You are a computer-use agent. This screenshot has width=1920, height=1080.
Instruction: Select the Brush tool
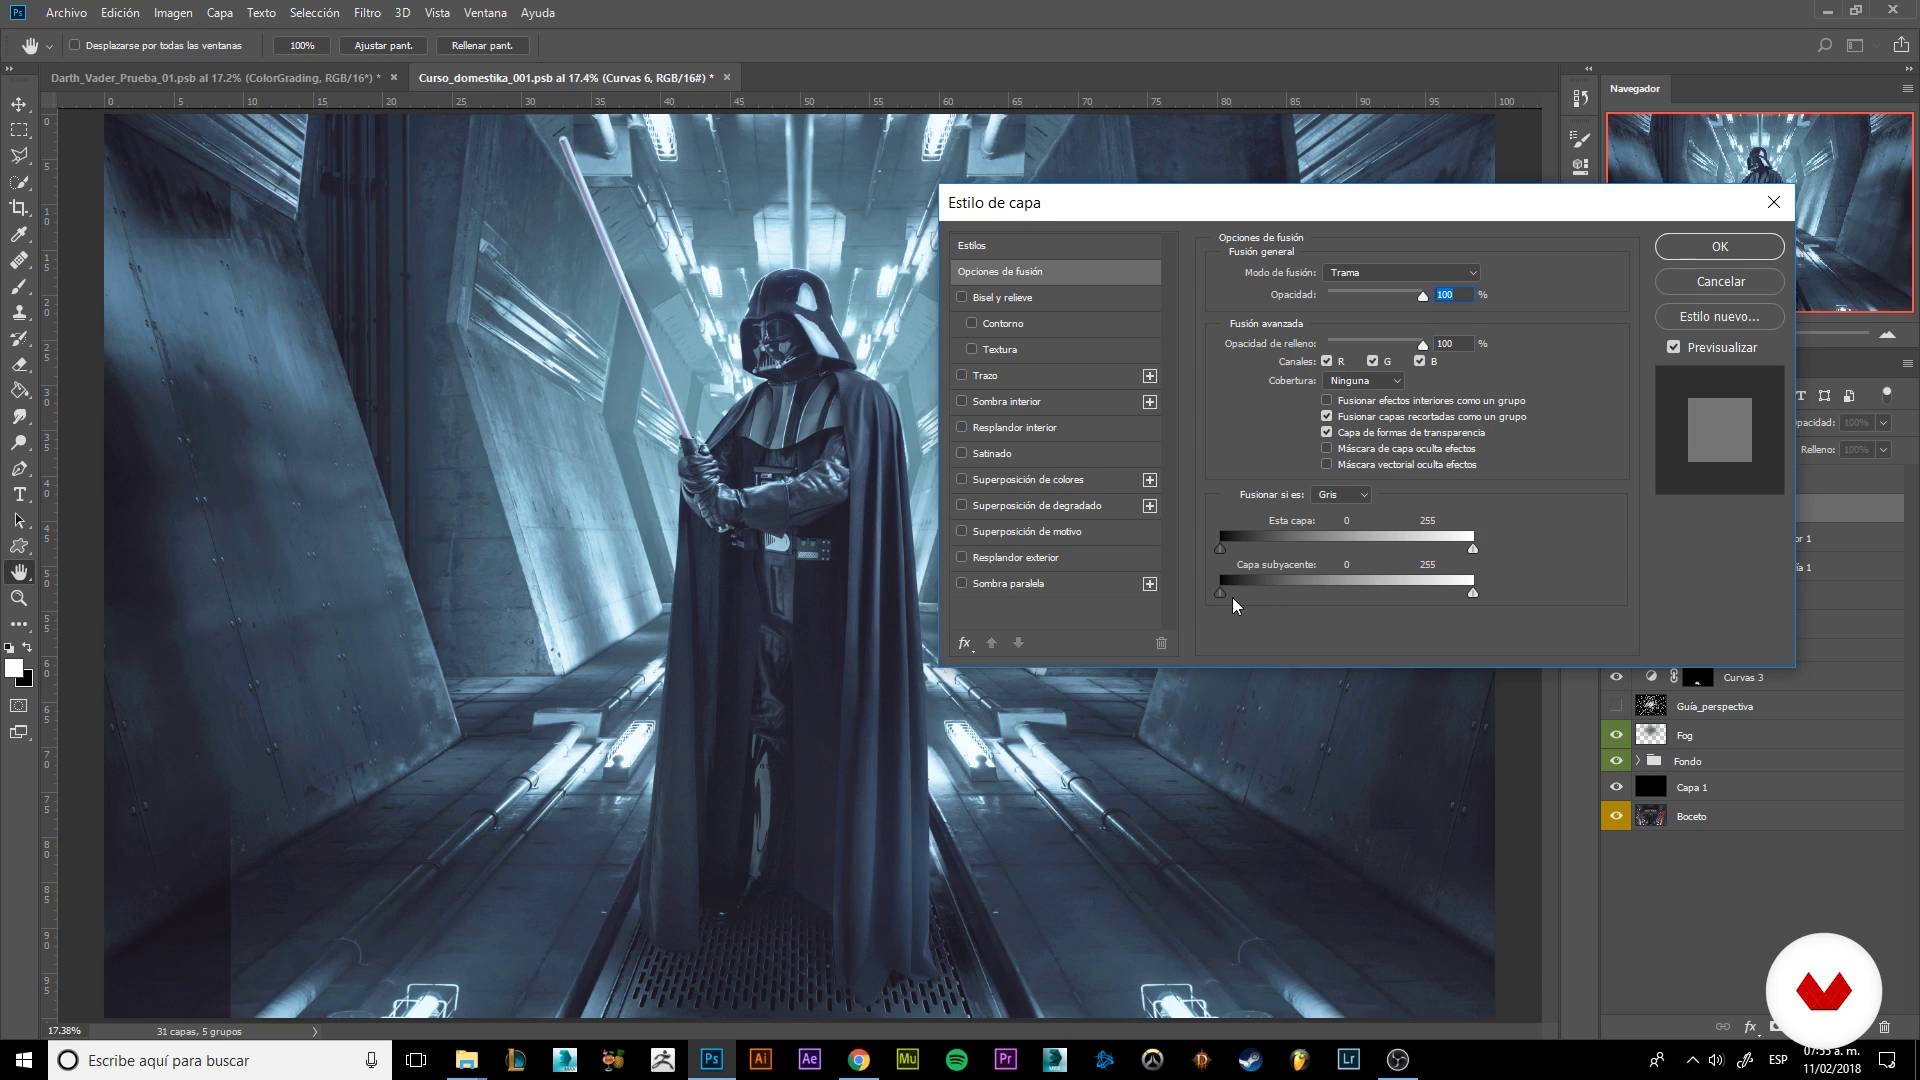[19, 286]
